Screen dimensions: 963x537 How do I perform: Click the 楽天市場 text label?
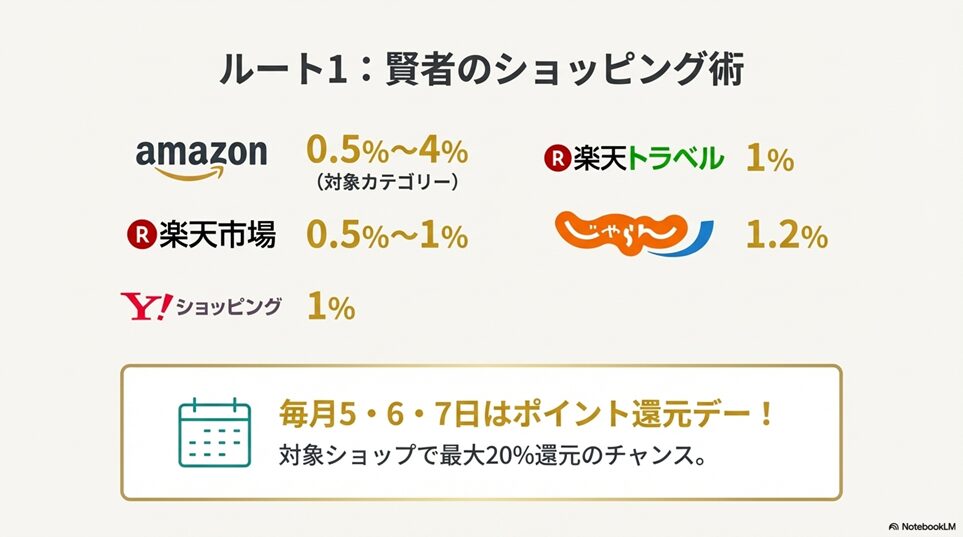click(216, 237)
